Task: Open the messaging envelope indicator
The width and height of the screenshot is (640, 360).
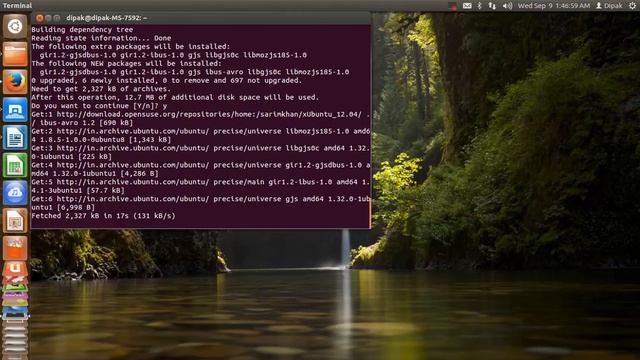Action: (467, 6)
